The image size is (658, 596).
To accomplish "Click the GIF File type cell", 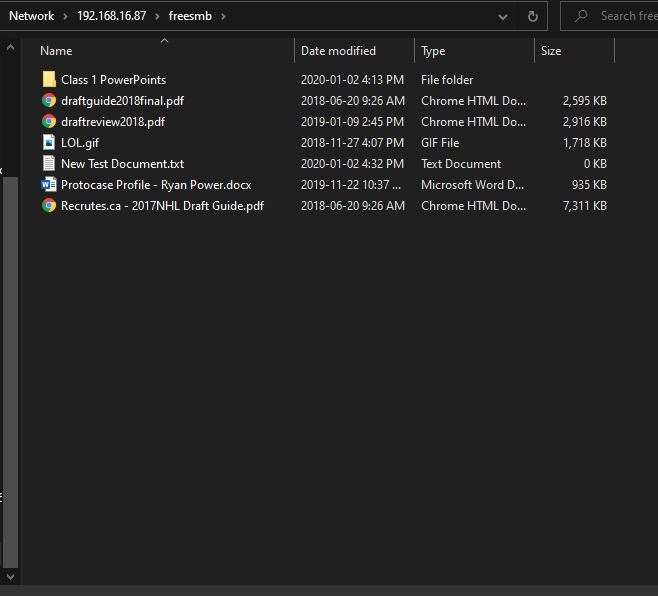I will 440,143.
